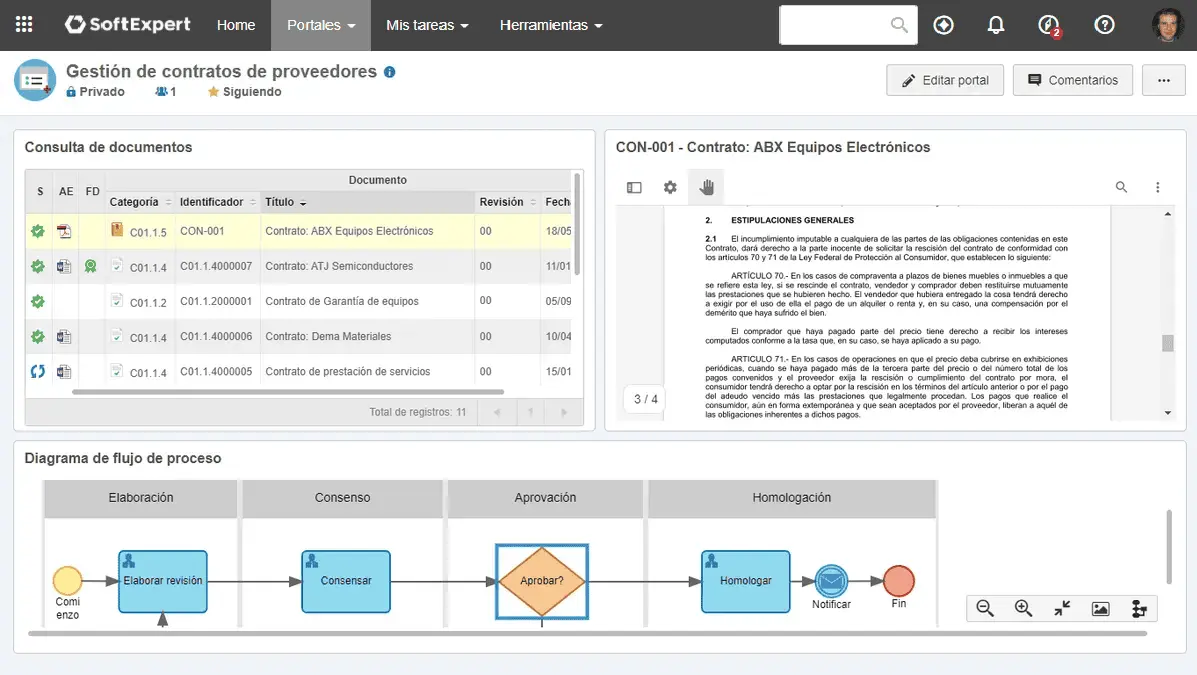Click the category icon for C01.1.5

coord(117,229)
